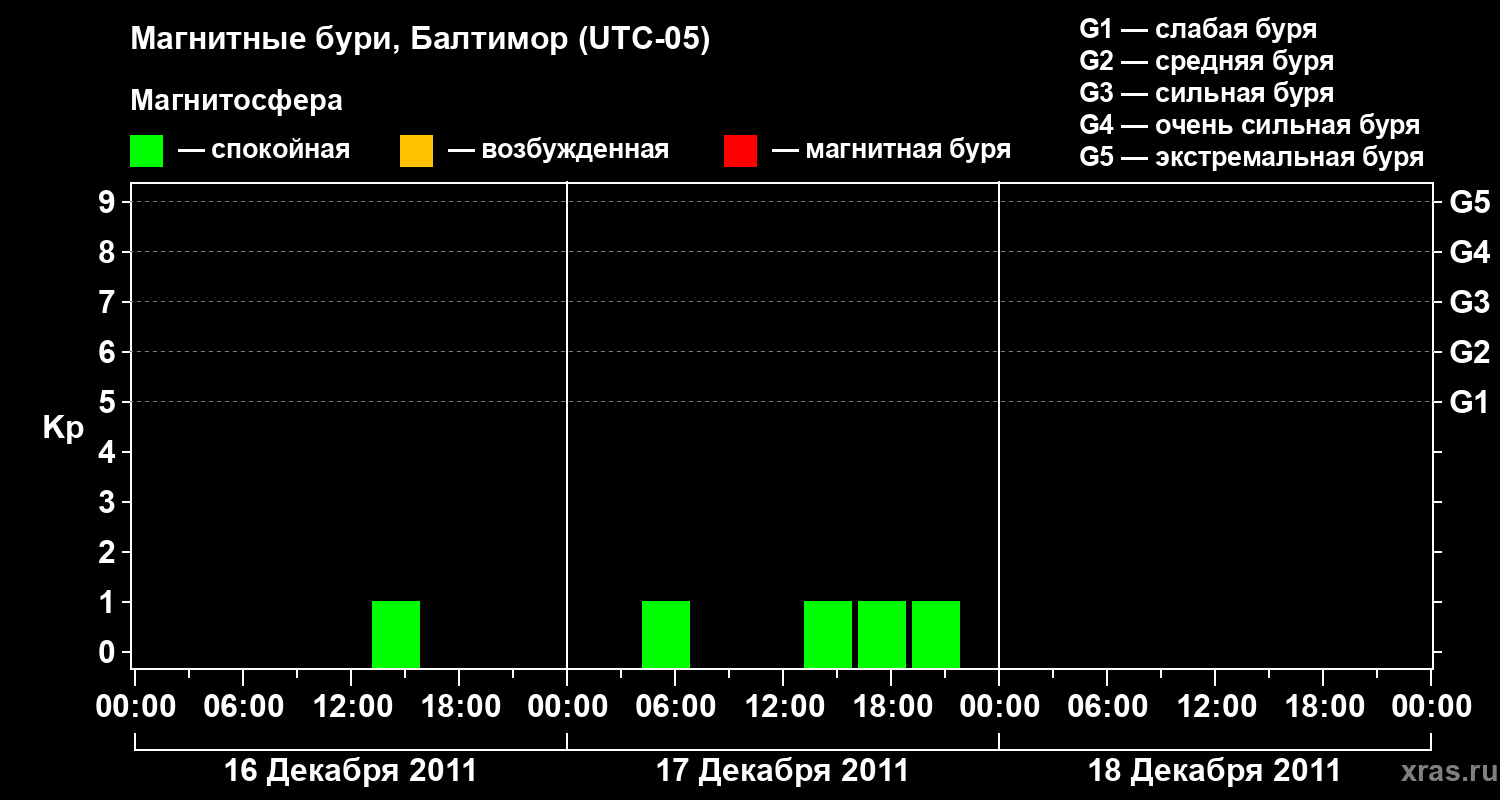The width and height of the screenshot is (1500, 800).
Task: Click the 18:00 time label under 17 December
Action: click(x=891, y=707)
